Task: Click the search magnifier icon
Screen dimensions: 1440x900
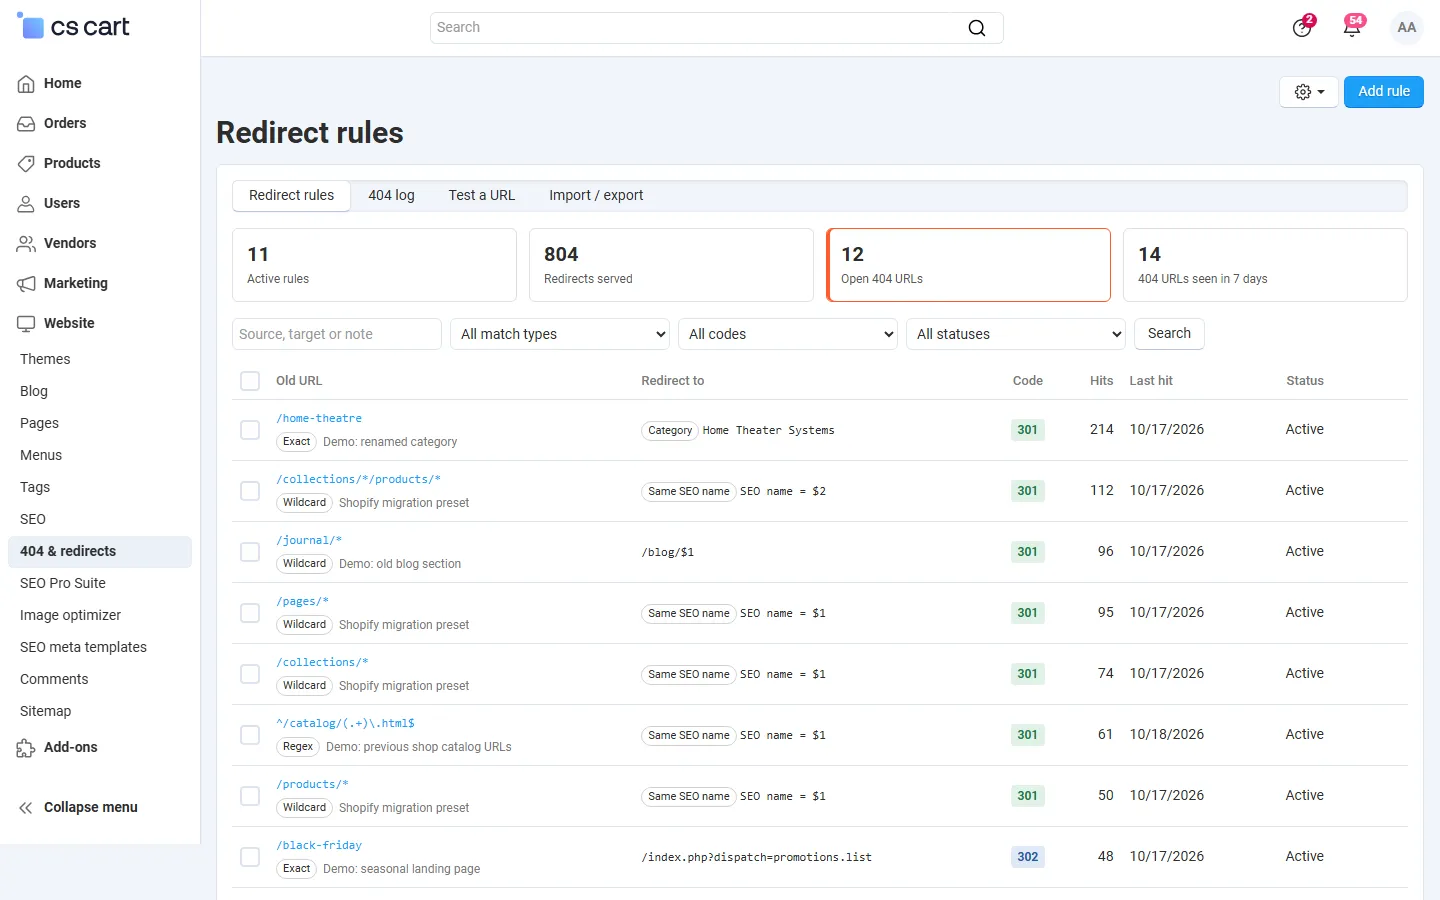Action: (x=977, y=28)
